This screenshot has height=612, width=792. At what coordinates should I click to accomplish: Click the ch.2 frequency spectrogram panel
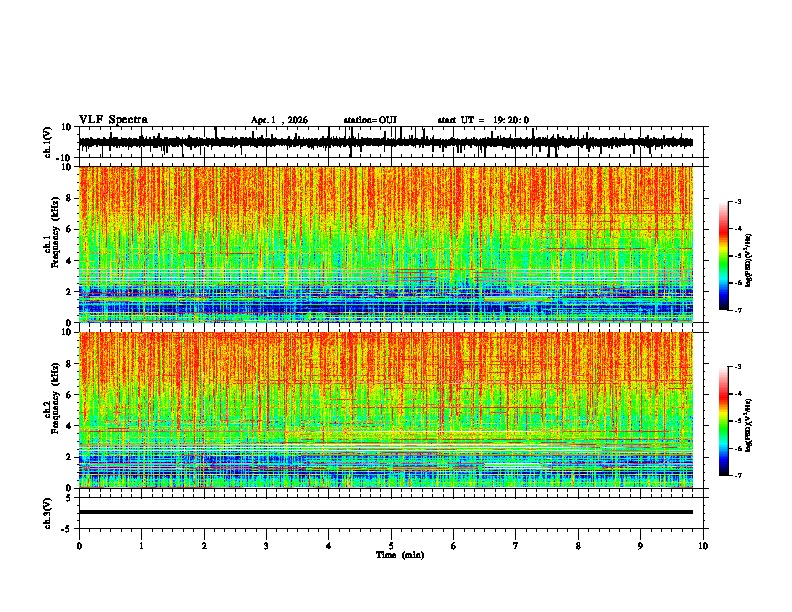pos(386,410)
